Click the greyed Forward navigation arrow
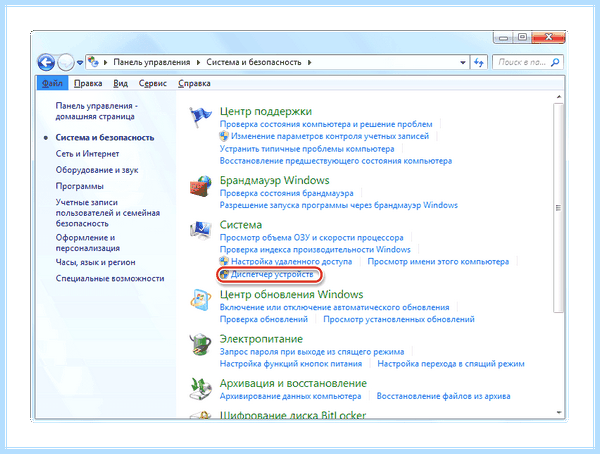This screenshot has height=454, width=600. (x=65, y=62)
